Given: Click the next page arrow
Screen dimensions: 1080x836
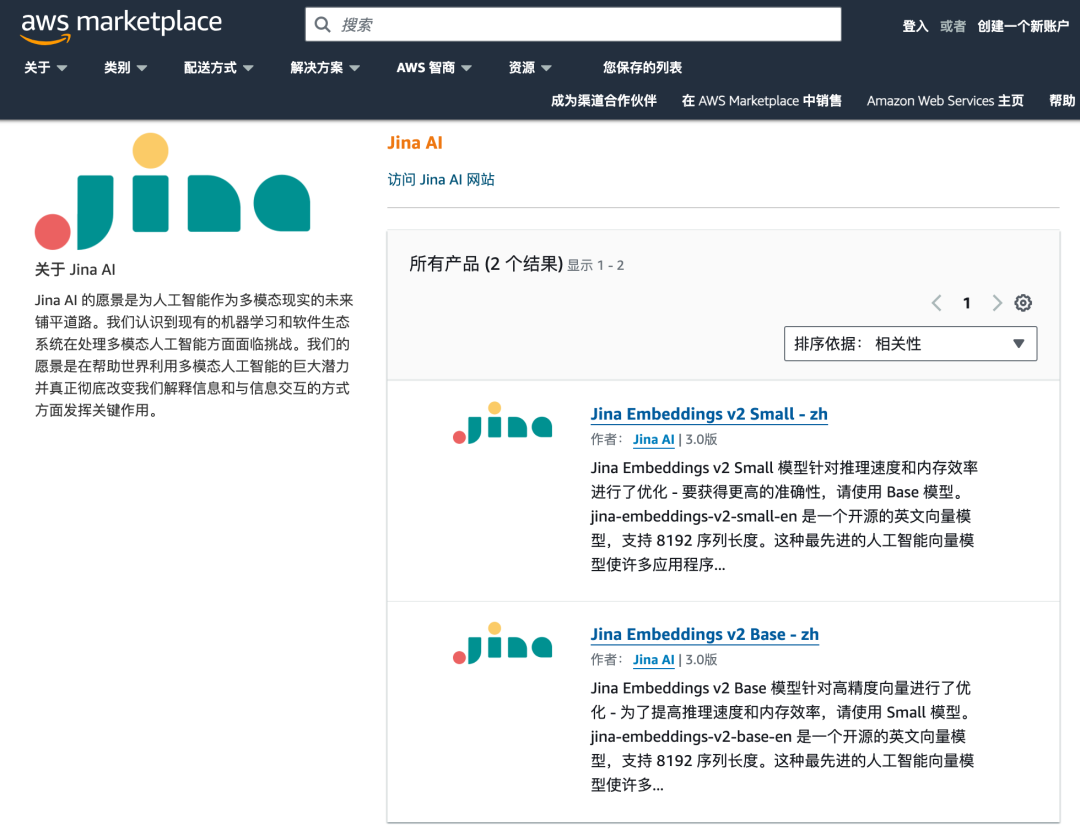Looking at the screenshot, I should (x=997, y=302).
